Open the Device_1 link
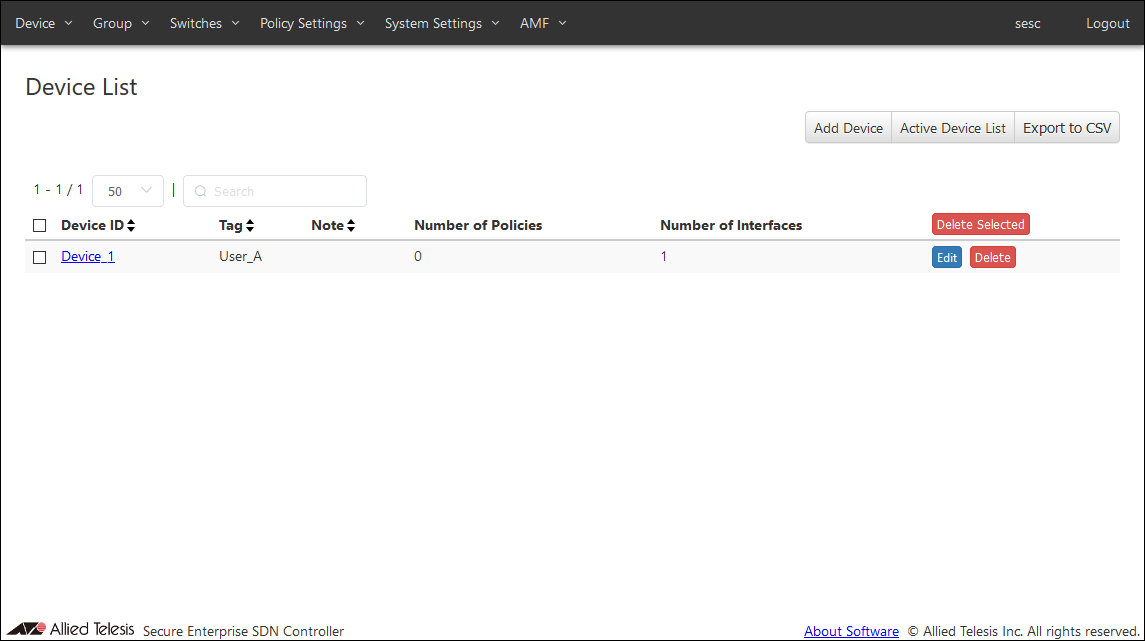Viewport: 1145px width, 641px height. click(88, 257)
